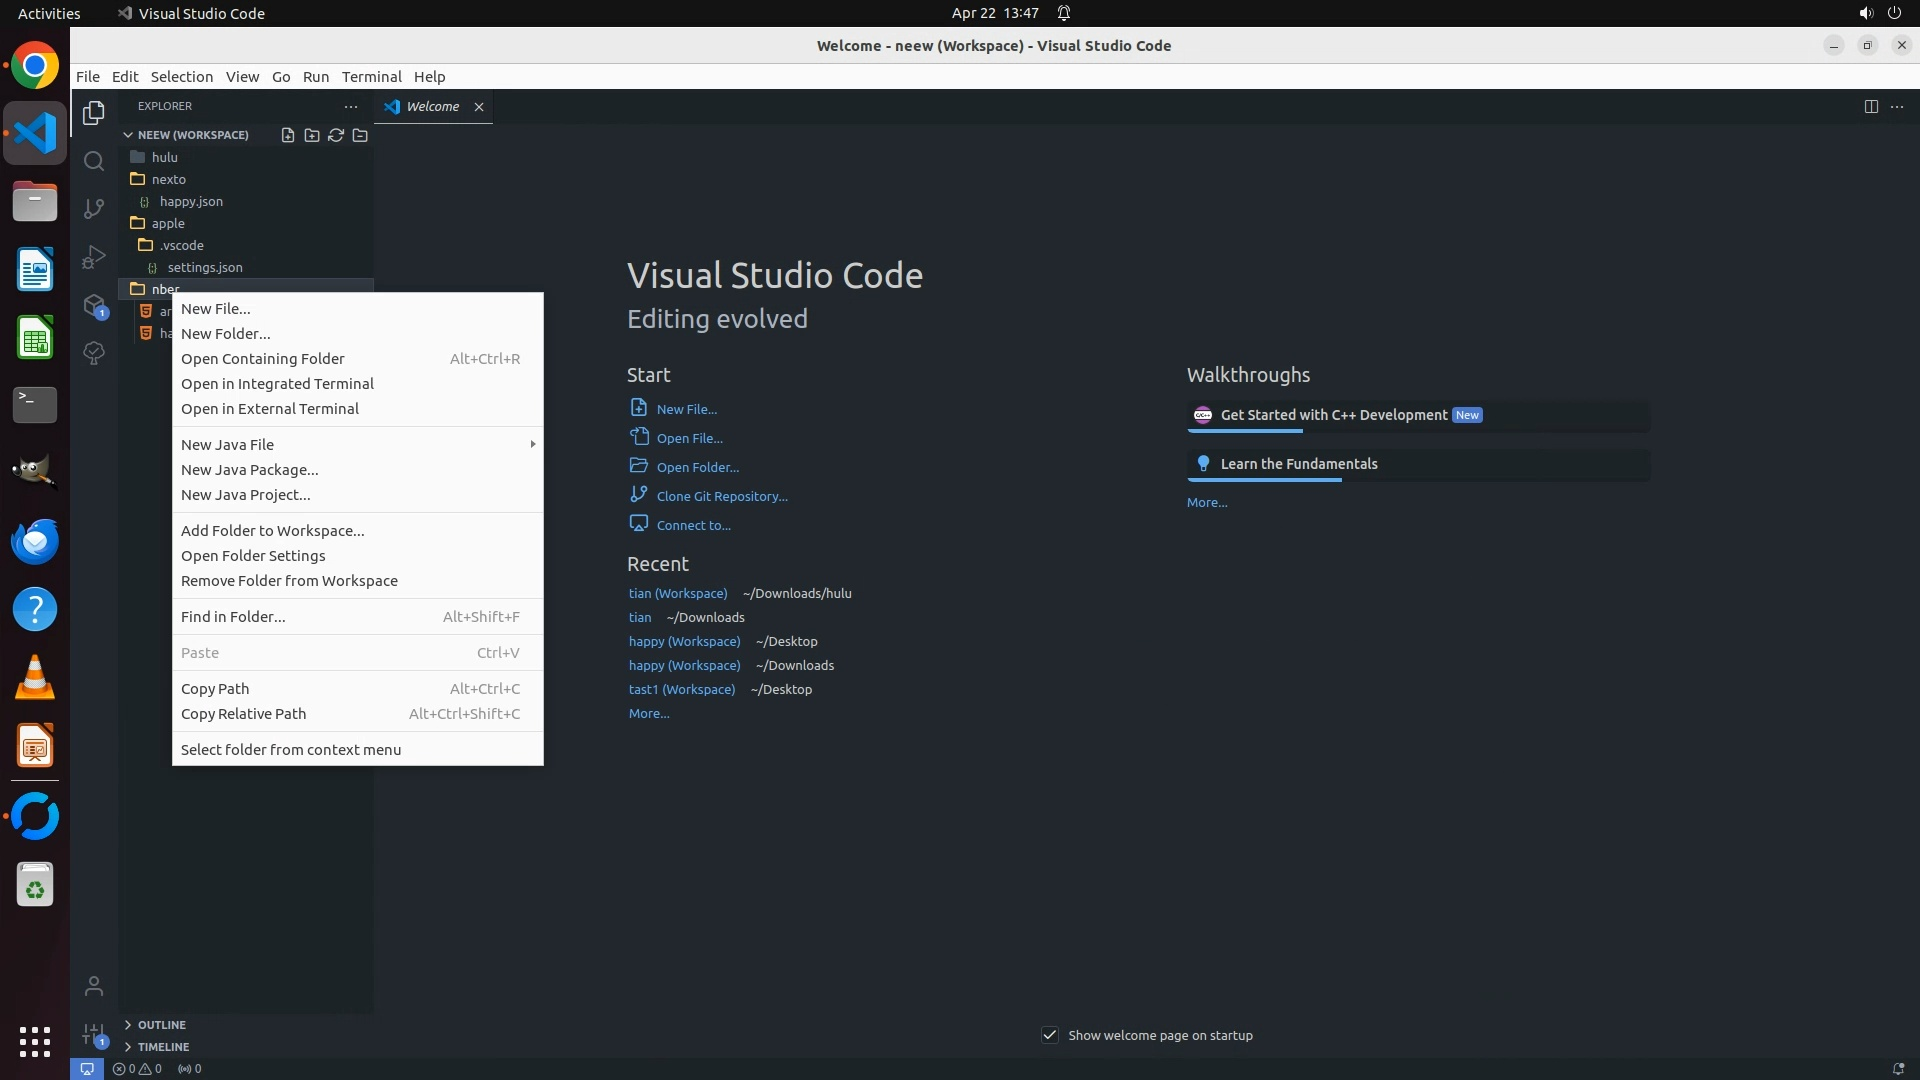Open Accounts icon in activity bar

(94, 987)
